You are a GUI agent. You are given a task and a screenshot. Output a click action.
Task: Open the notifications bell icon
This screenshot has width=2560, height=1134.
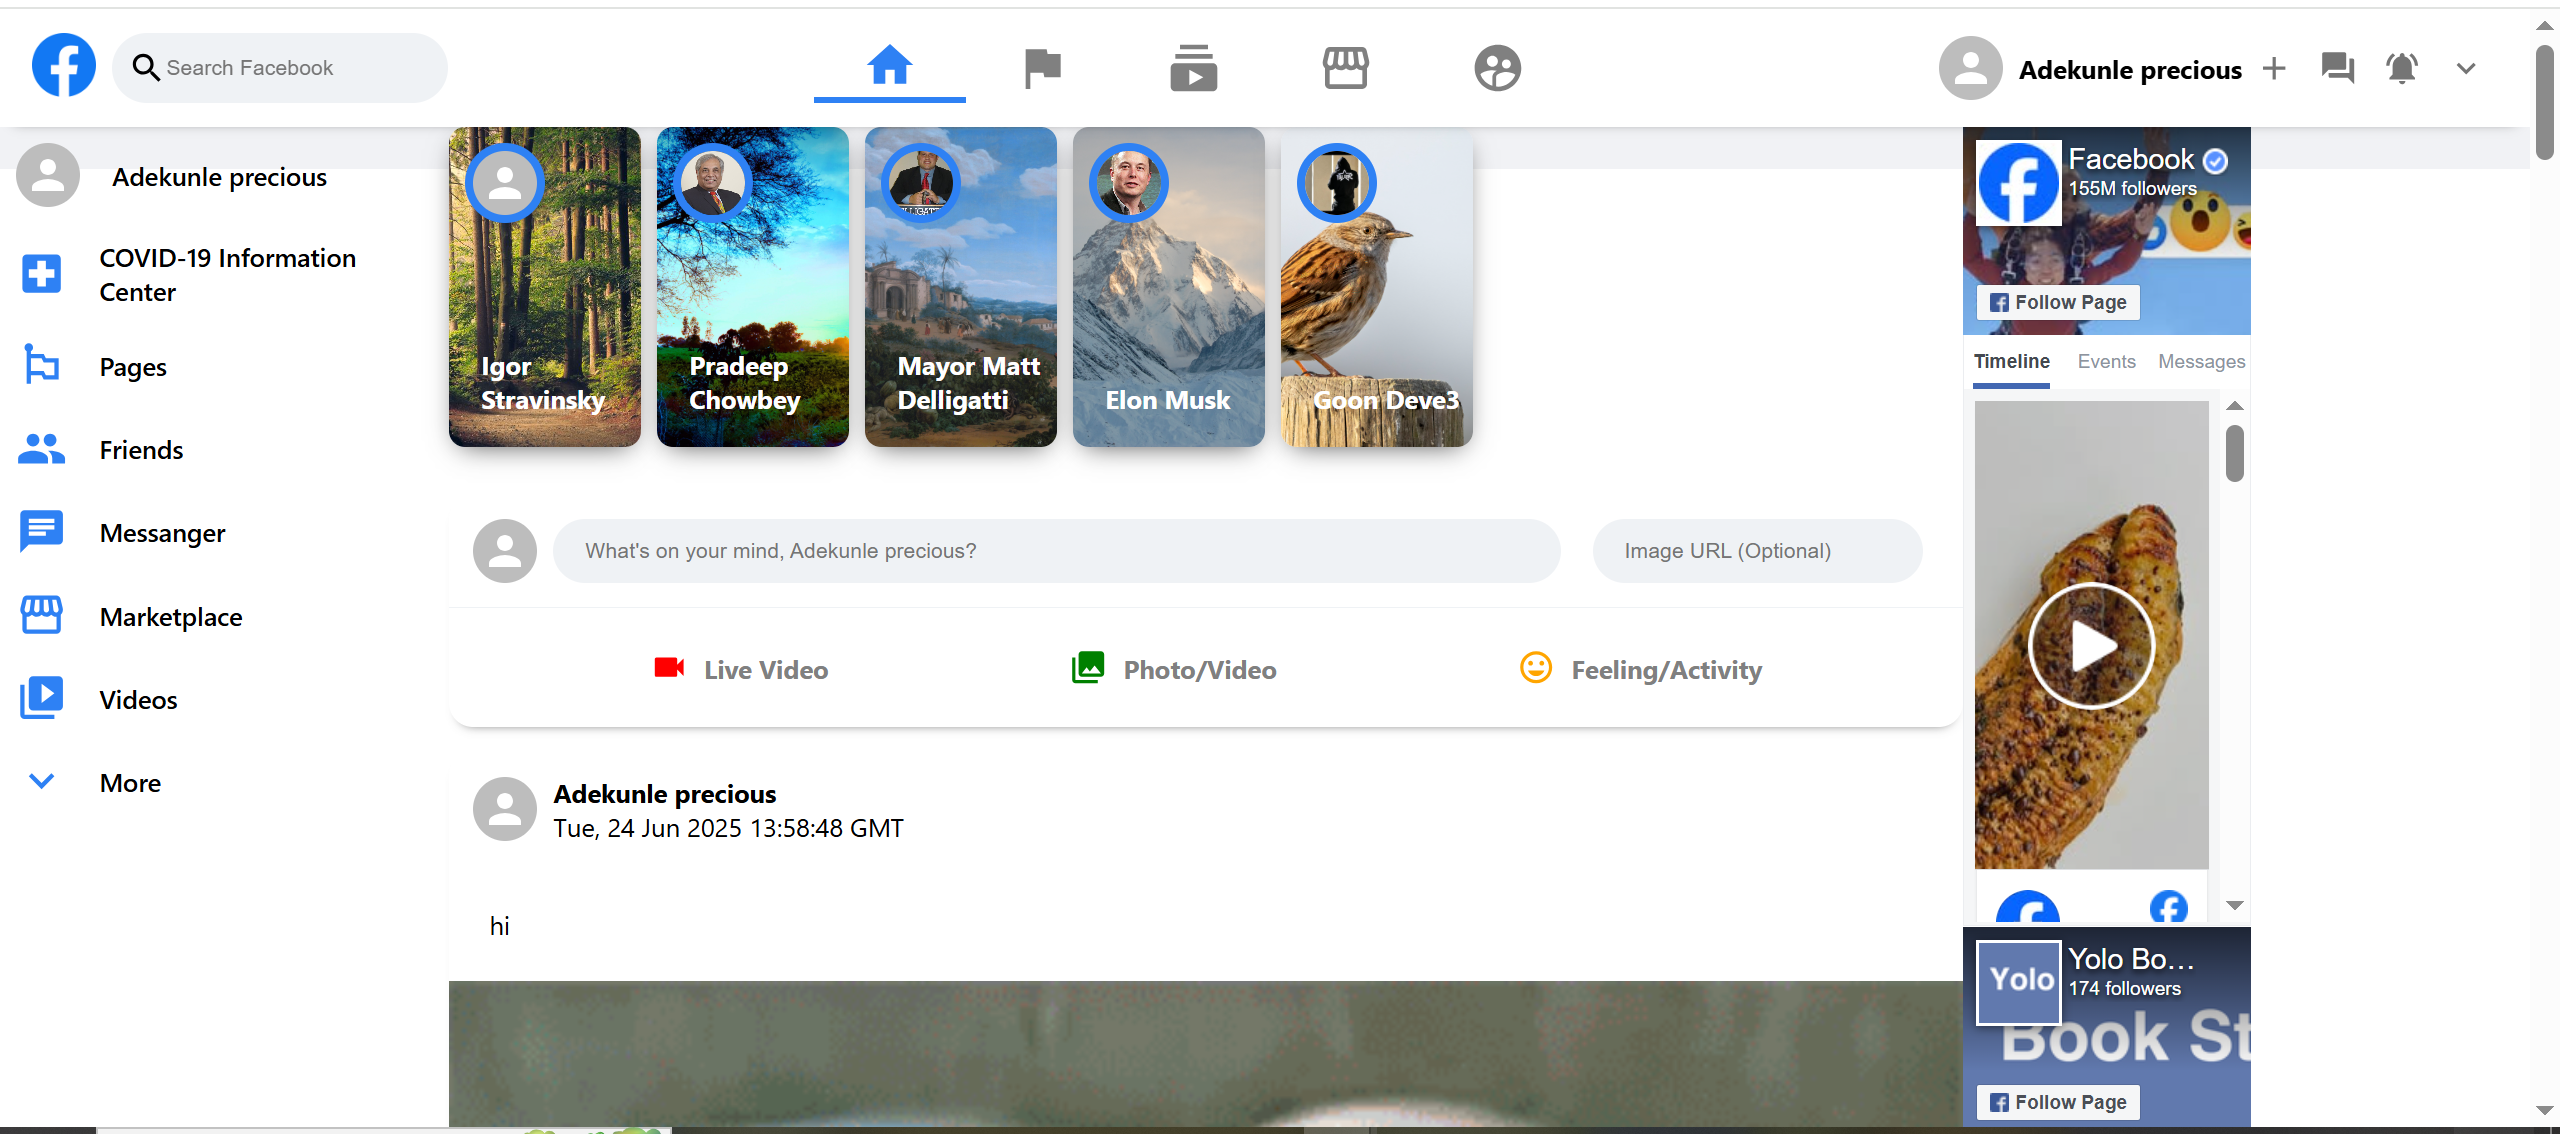click(x=2401, y=68)
